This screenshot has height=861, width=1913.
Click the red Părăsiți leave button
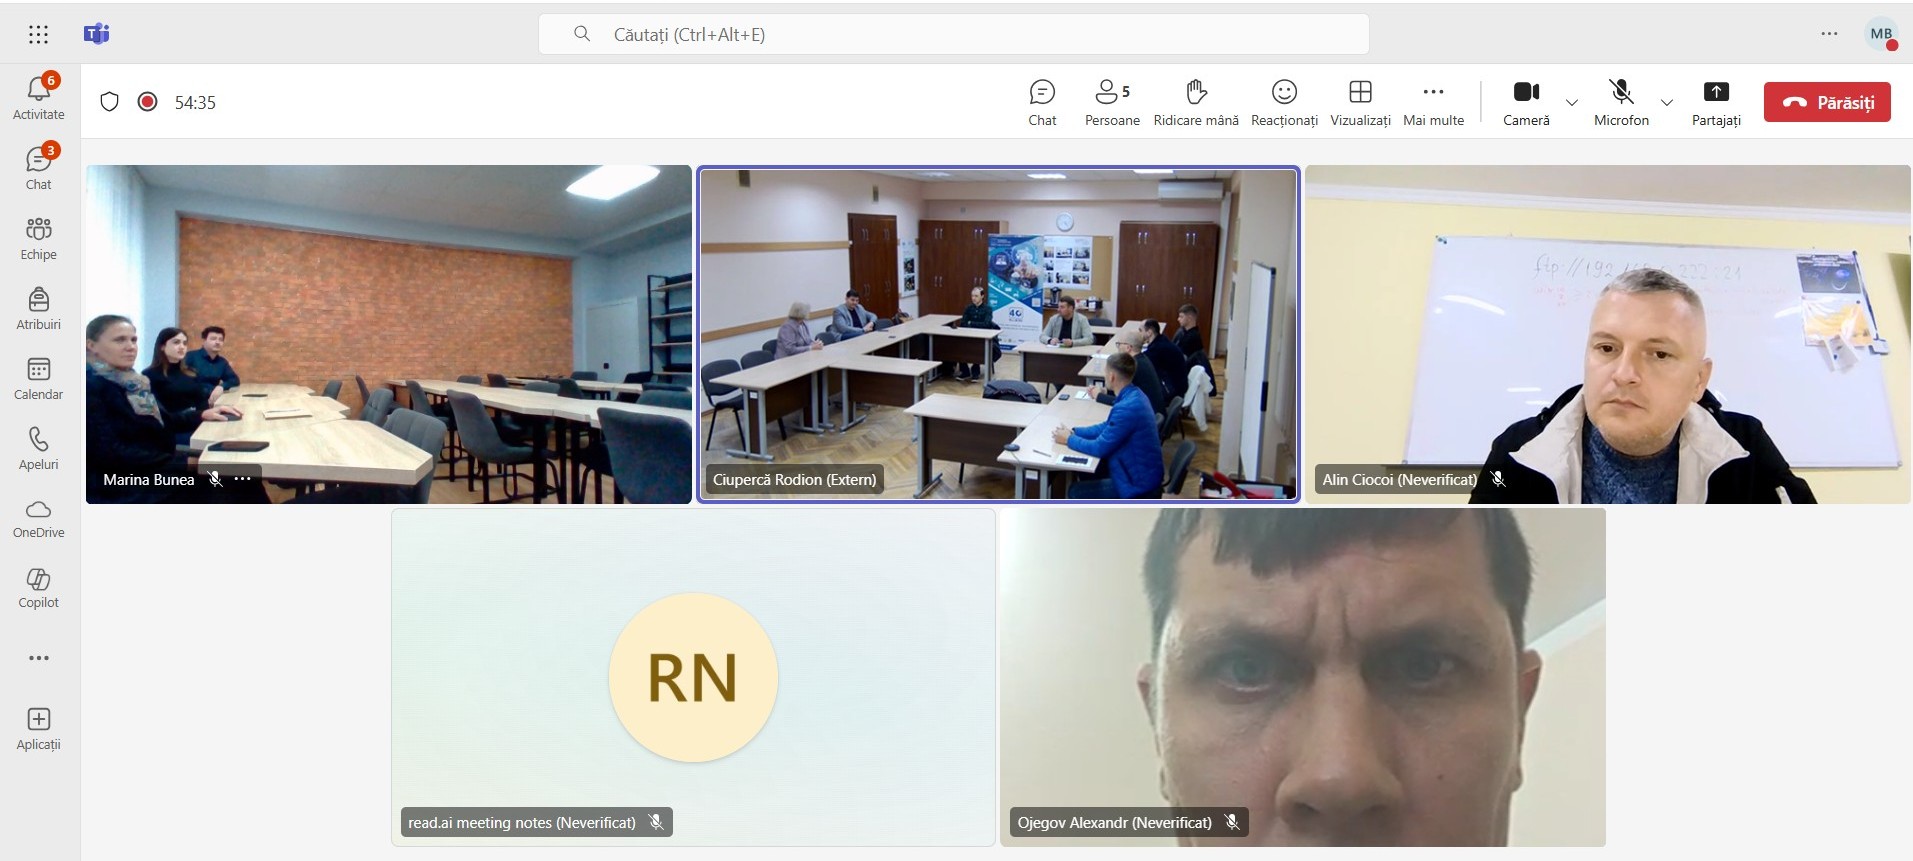[x=1827, y=102]
